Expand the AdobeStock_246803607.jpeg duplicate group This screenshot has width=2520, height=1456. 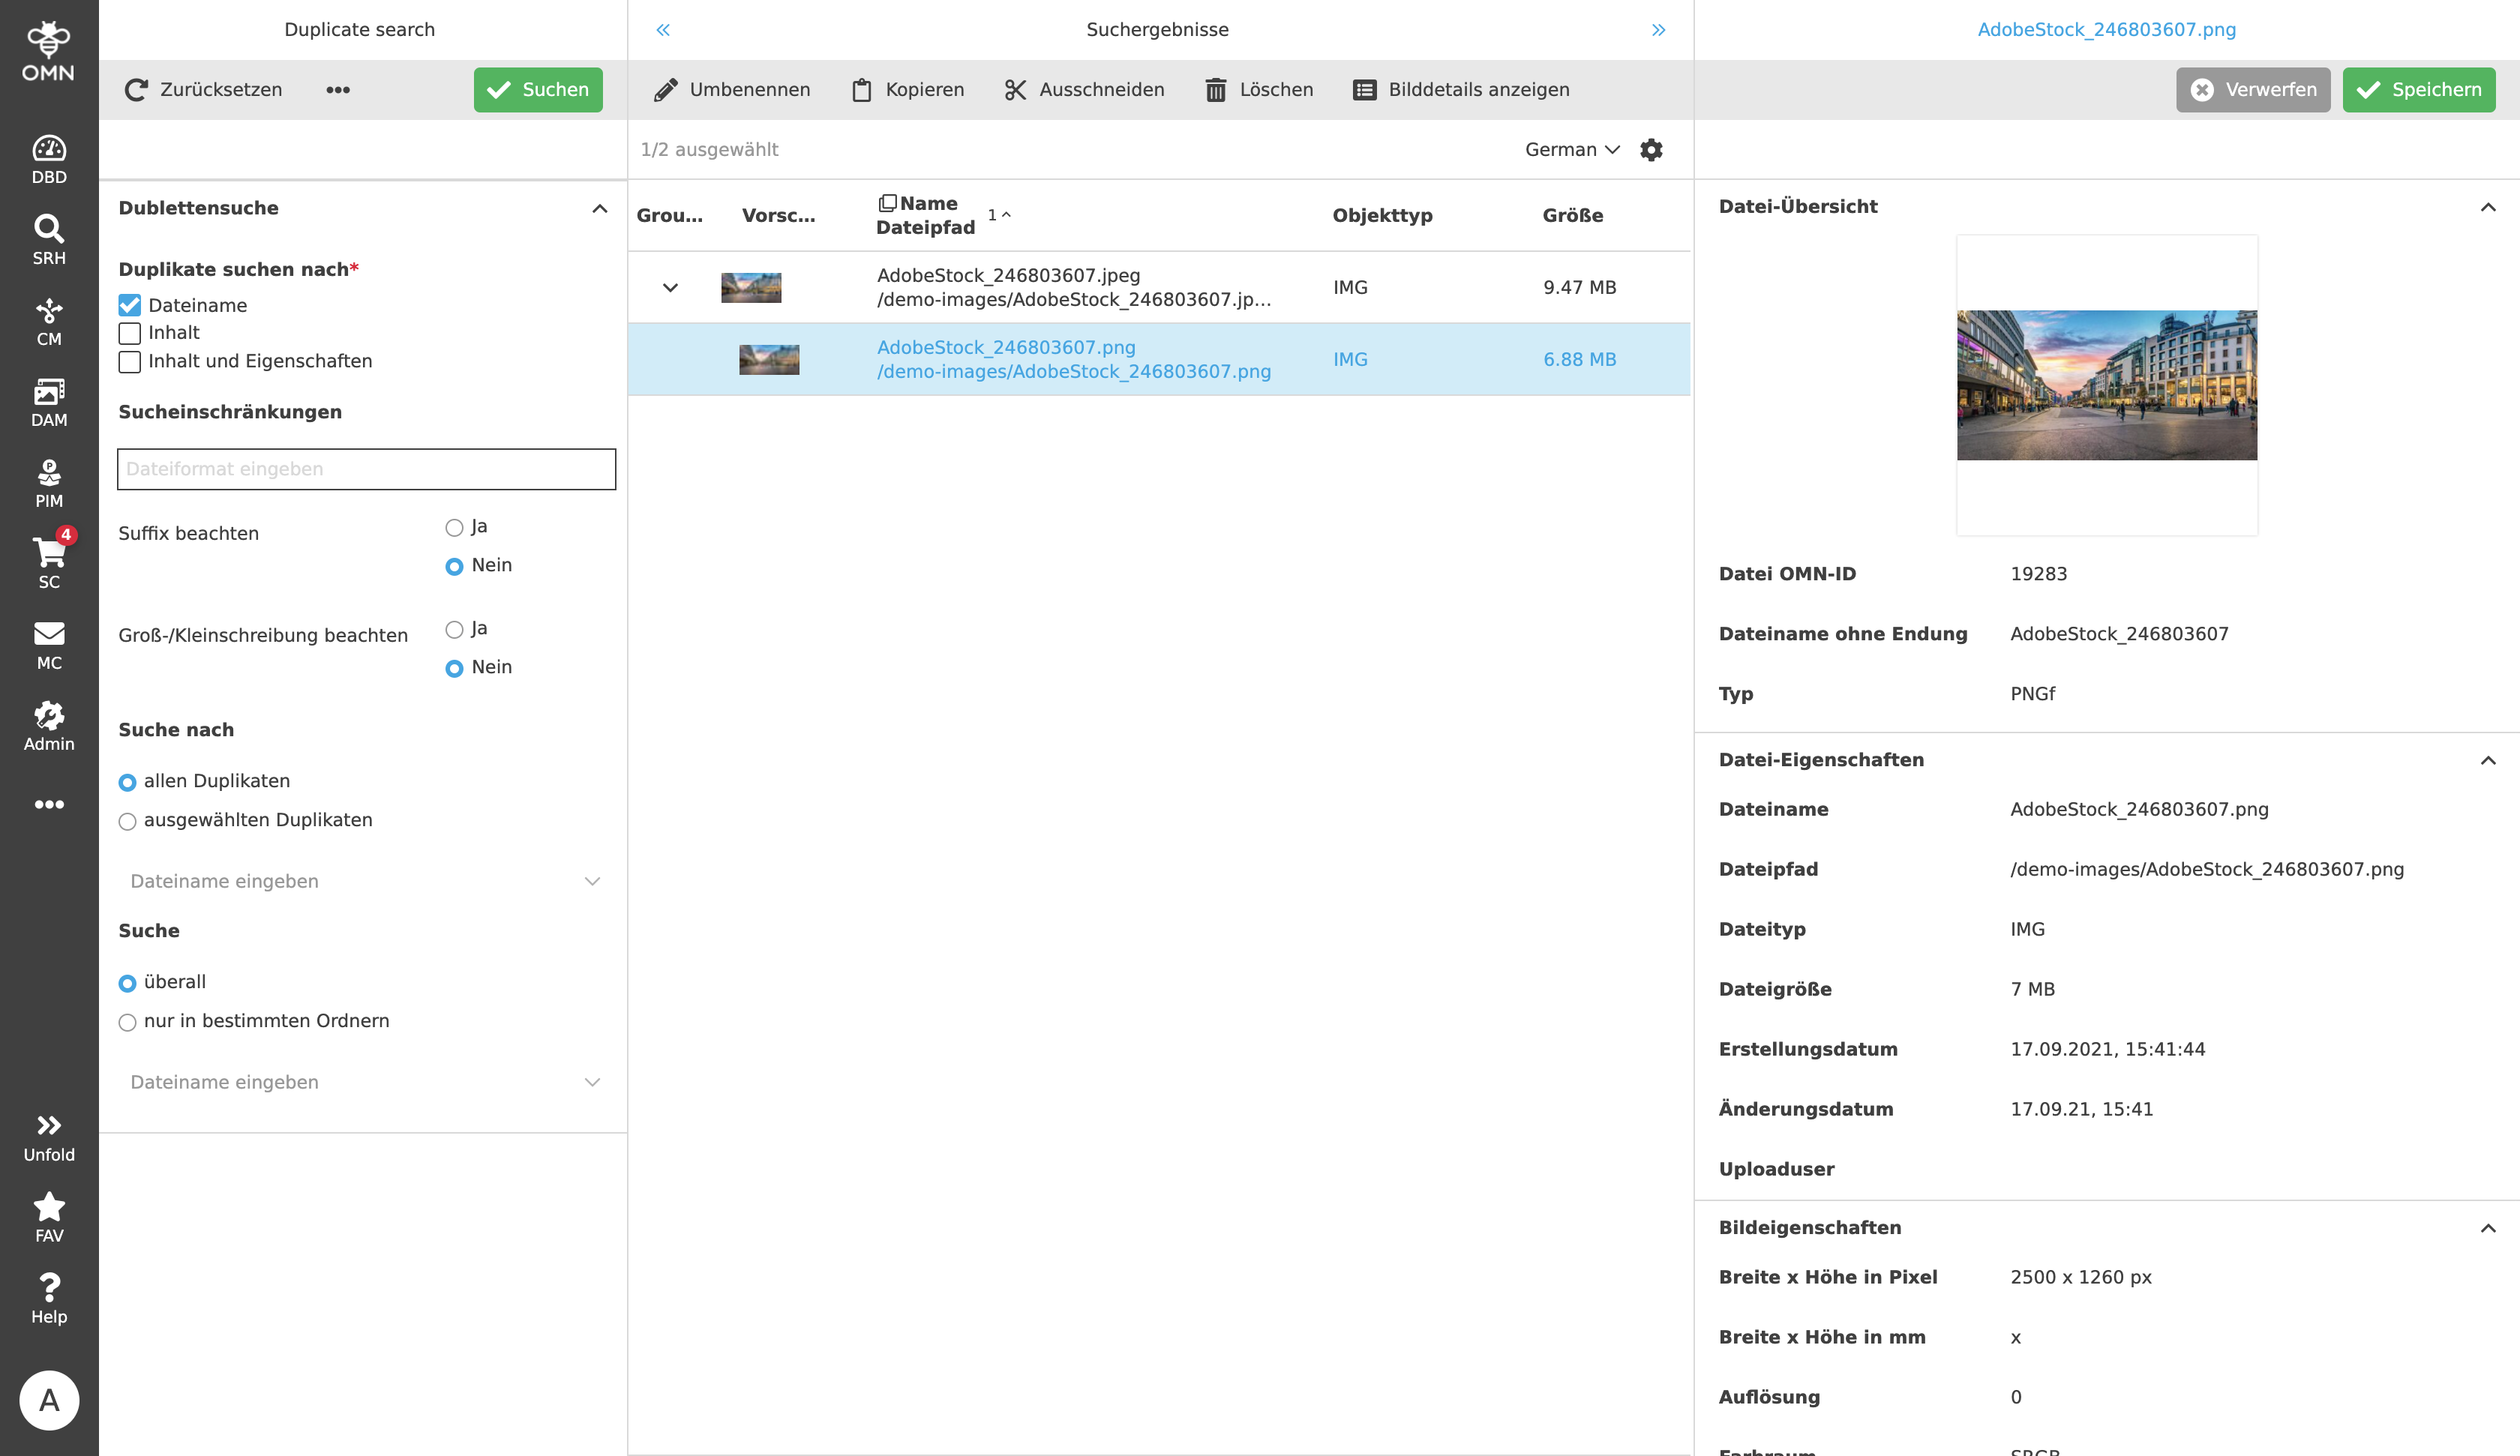[668, 287]
